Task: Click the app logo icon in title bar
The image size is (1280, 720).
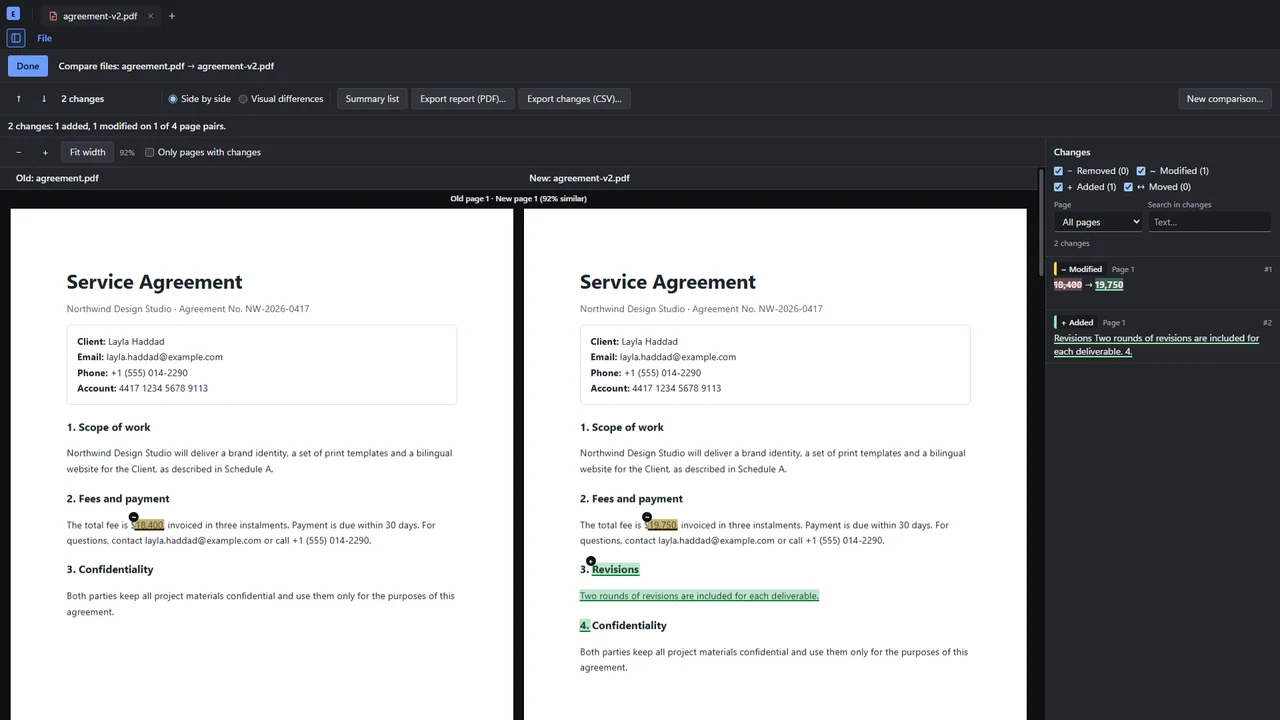Action: 13,14
